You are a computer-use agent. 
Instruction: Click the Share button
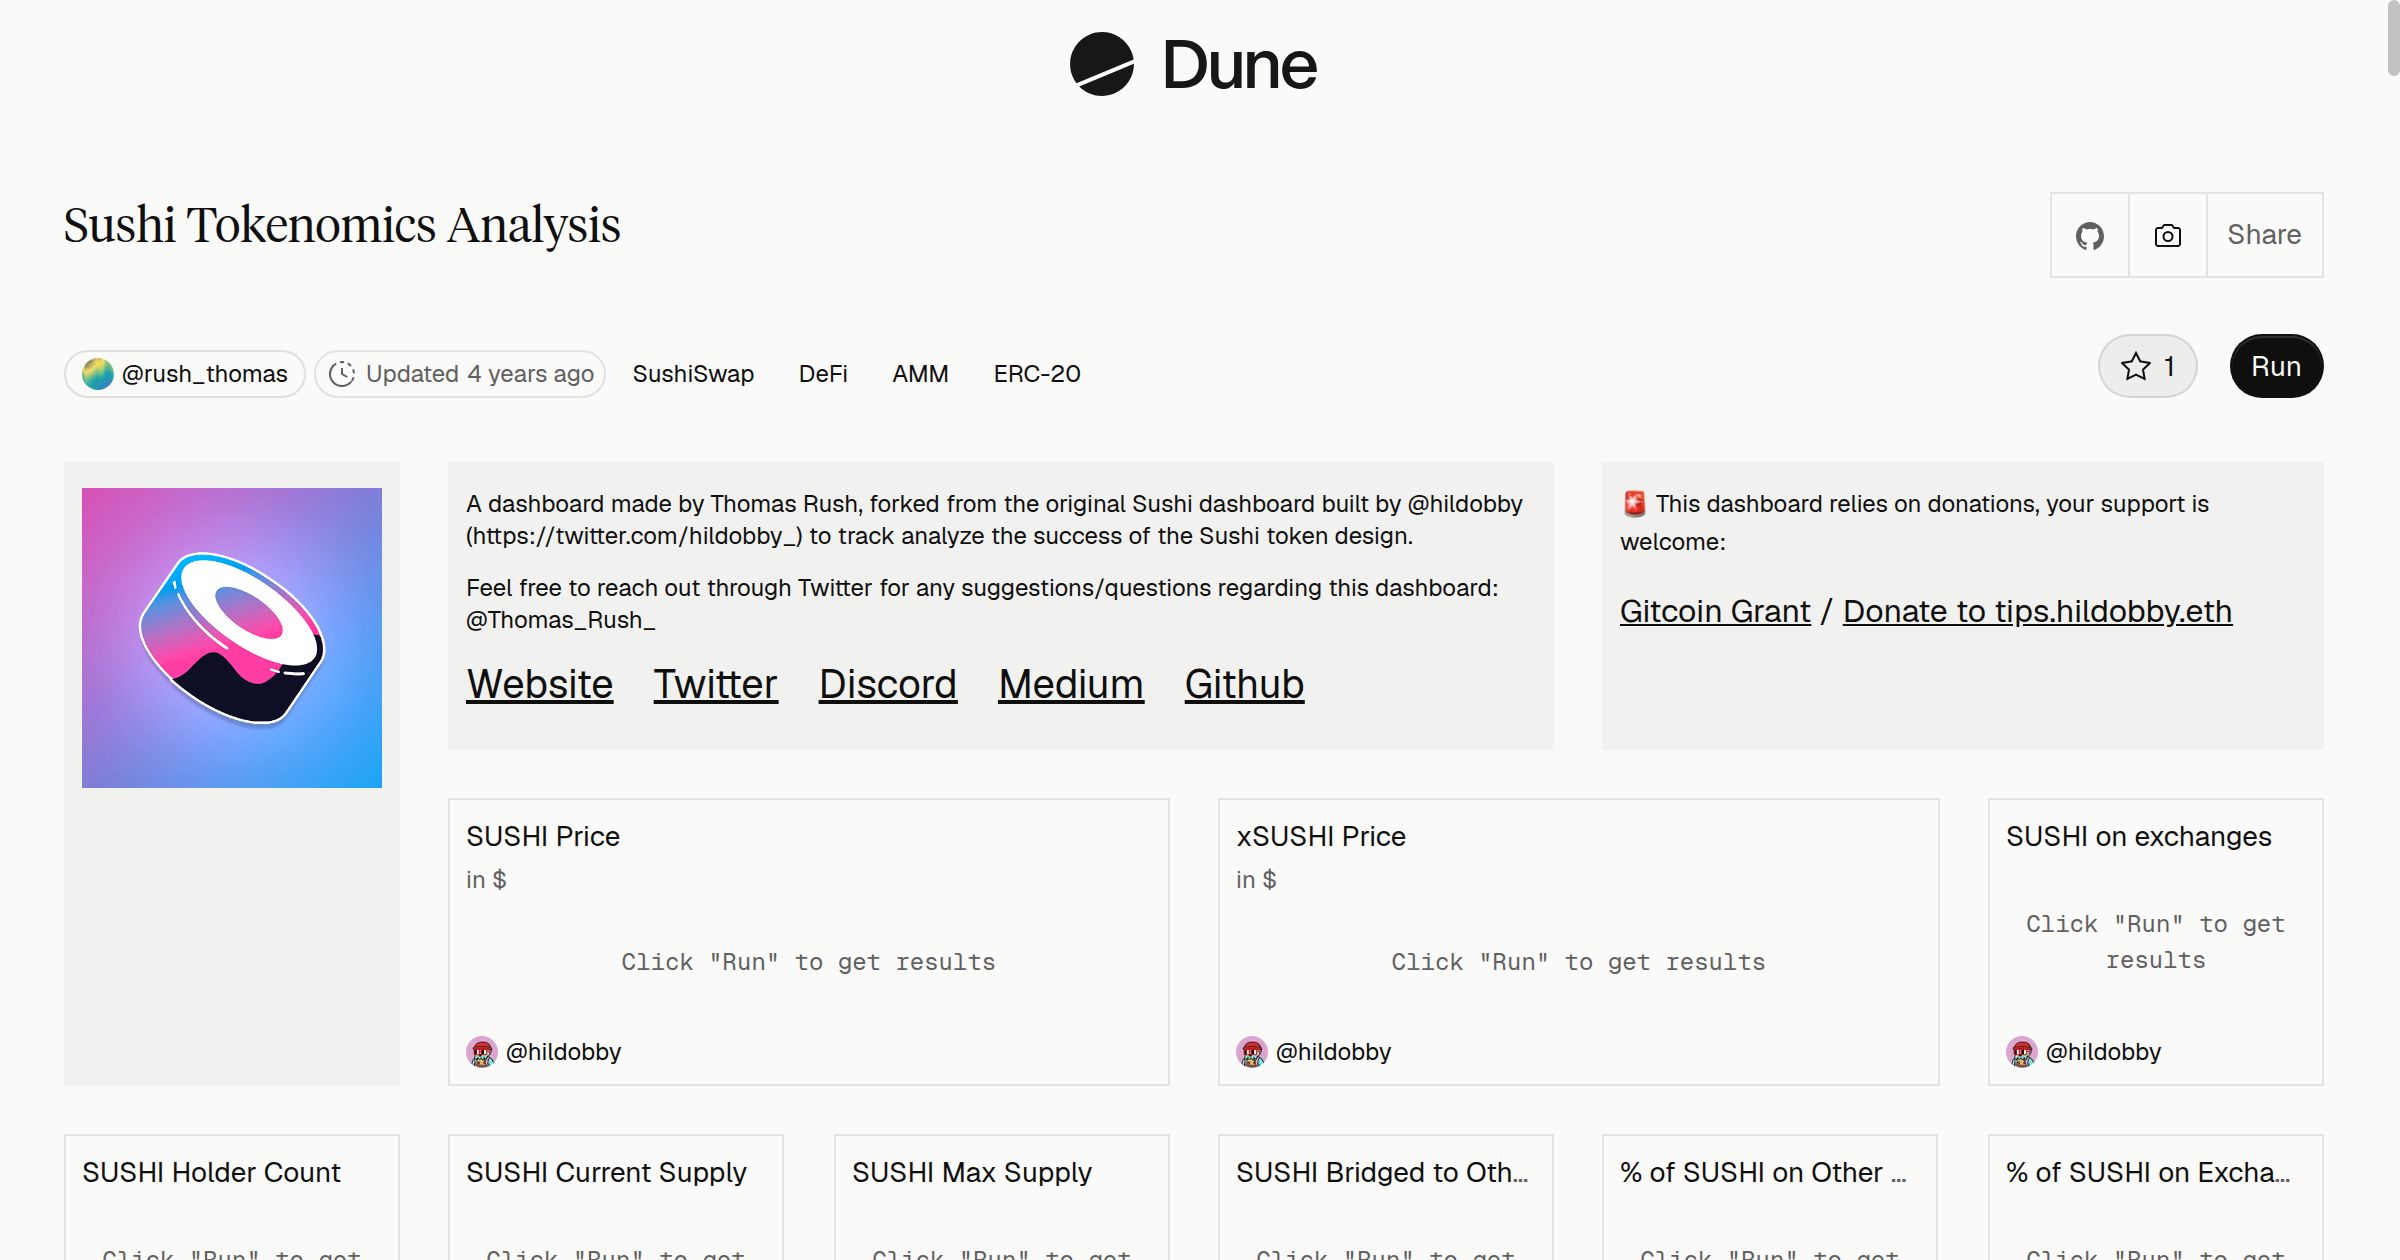(2264, 235)
